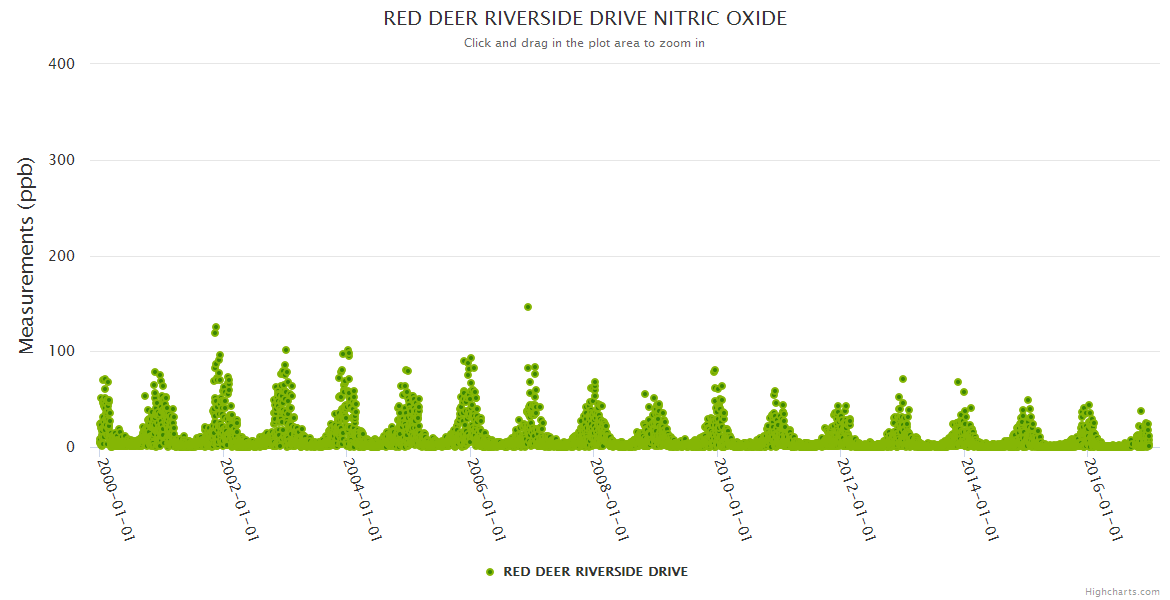
Task: Click the 2010-01-01 x-axis date label
Action: pyautogui.click(x=735, y=499)
